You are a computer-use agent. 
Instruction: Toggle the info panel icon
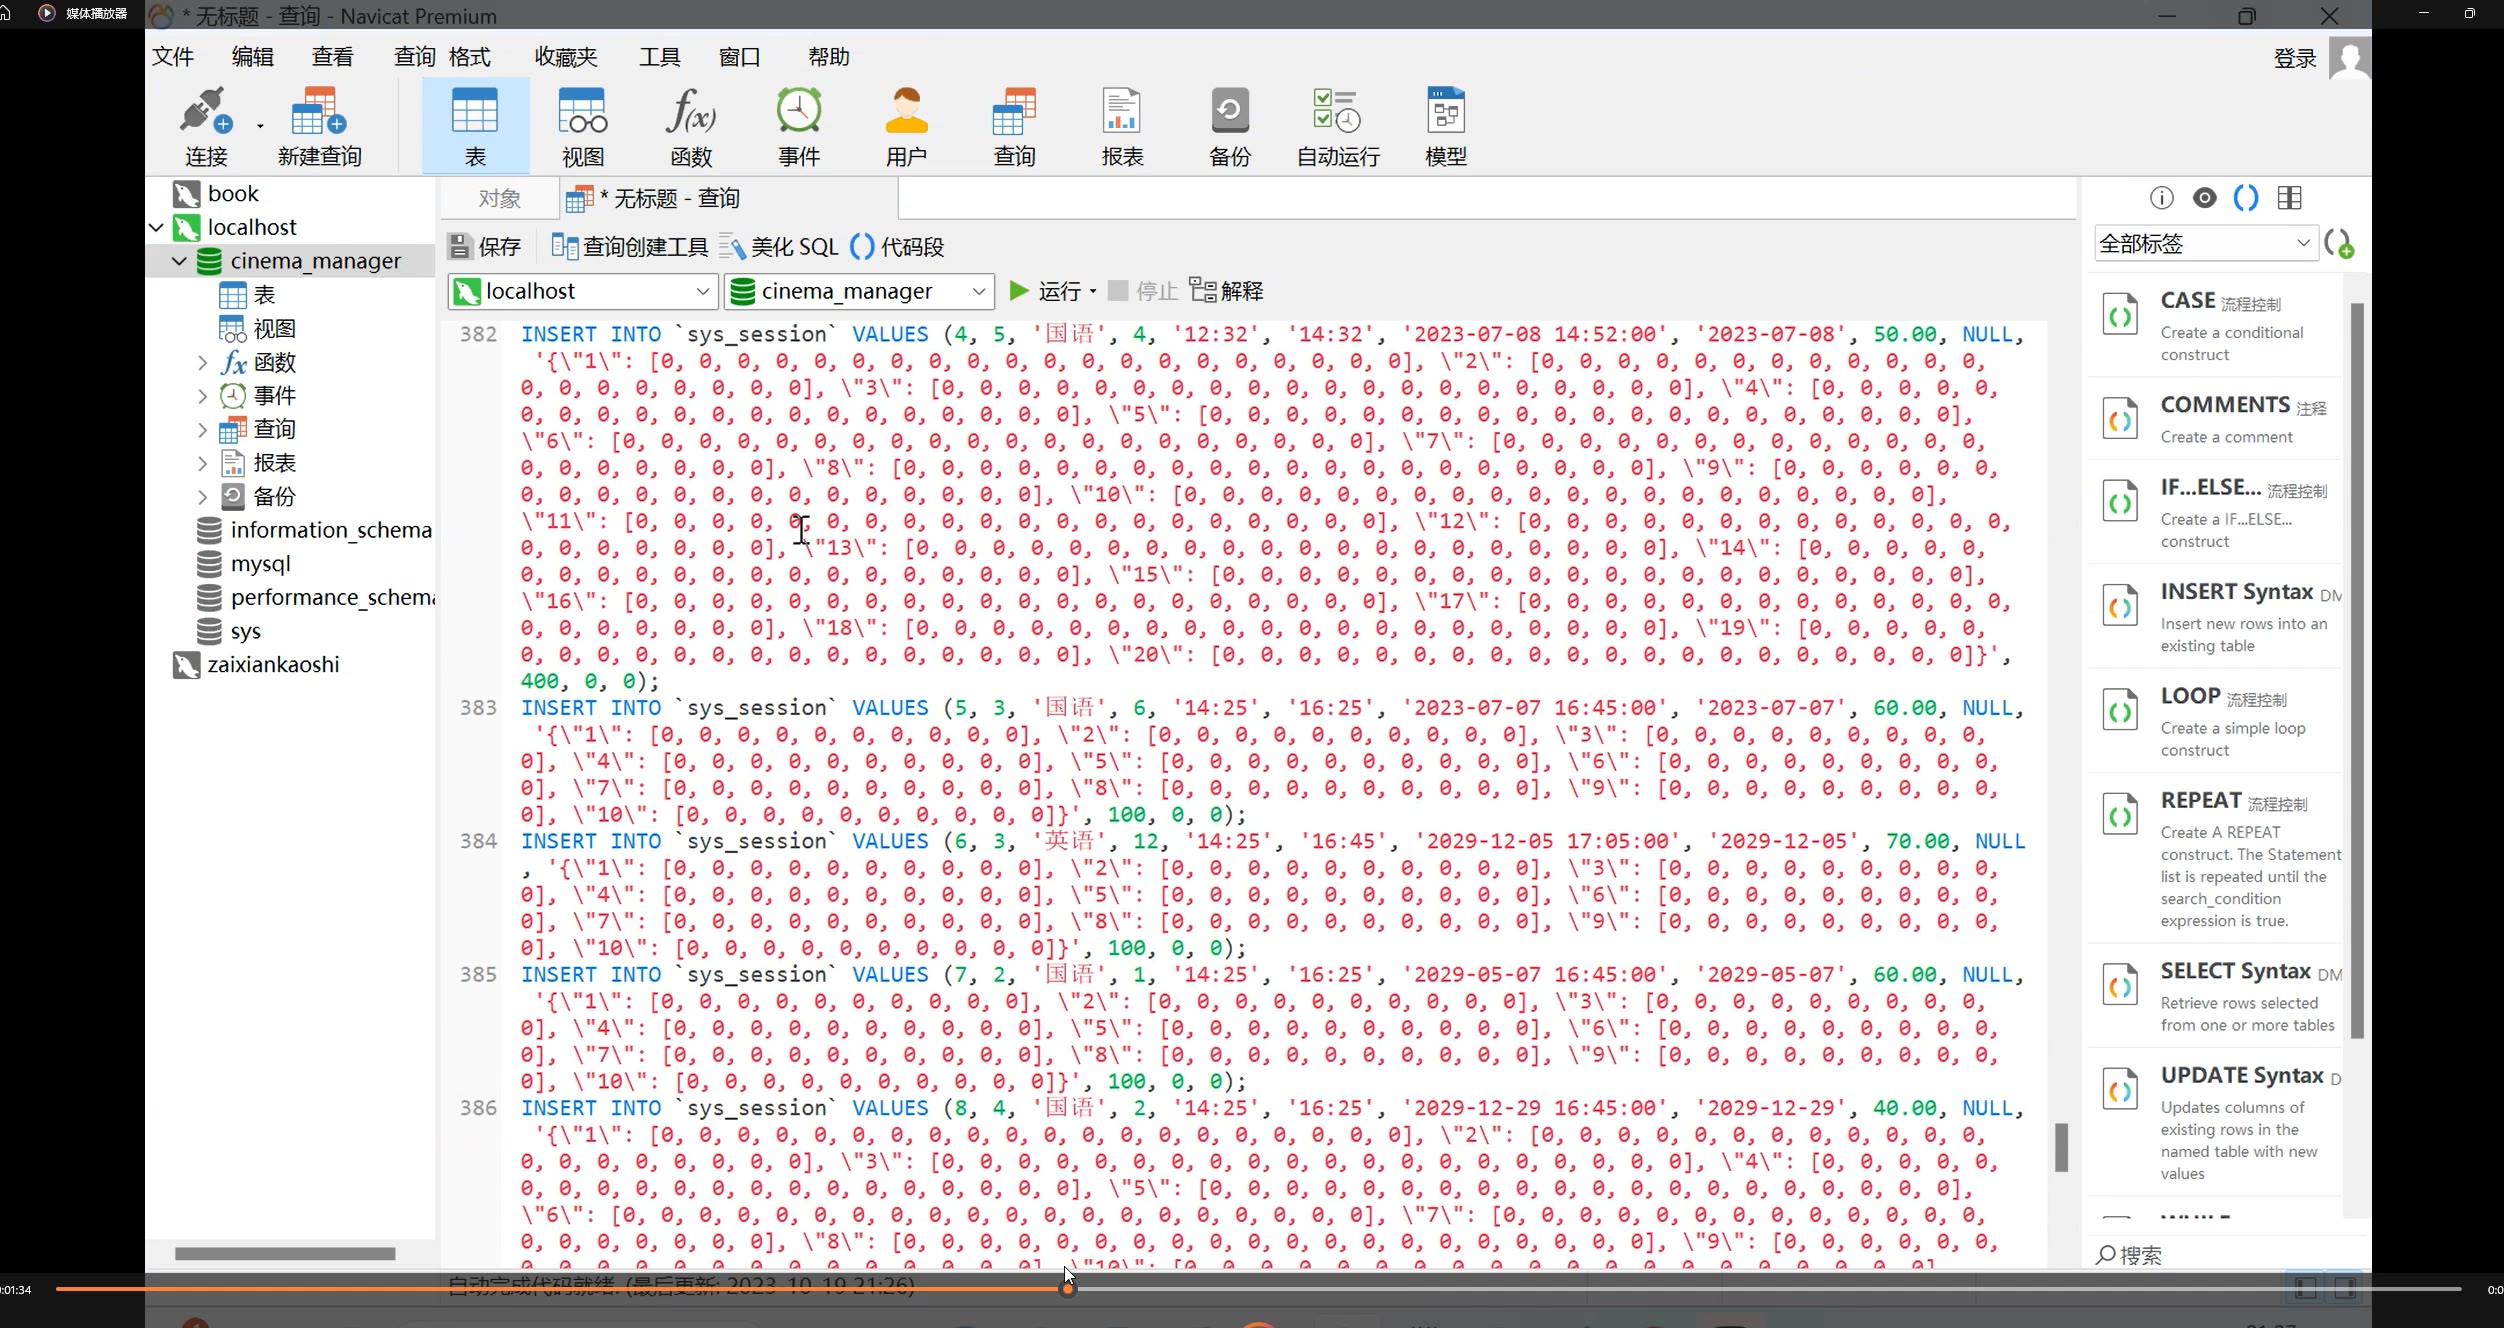point(2161,198)
